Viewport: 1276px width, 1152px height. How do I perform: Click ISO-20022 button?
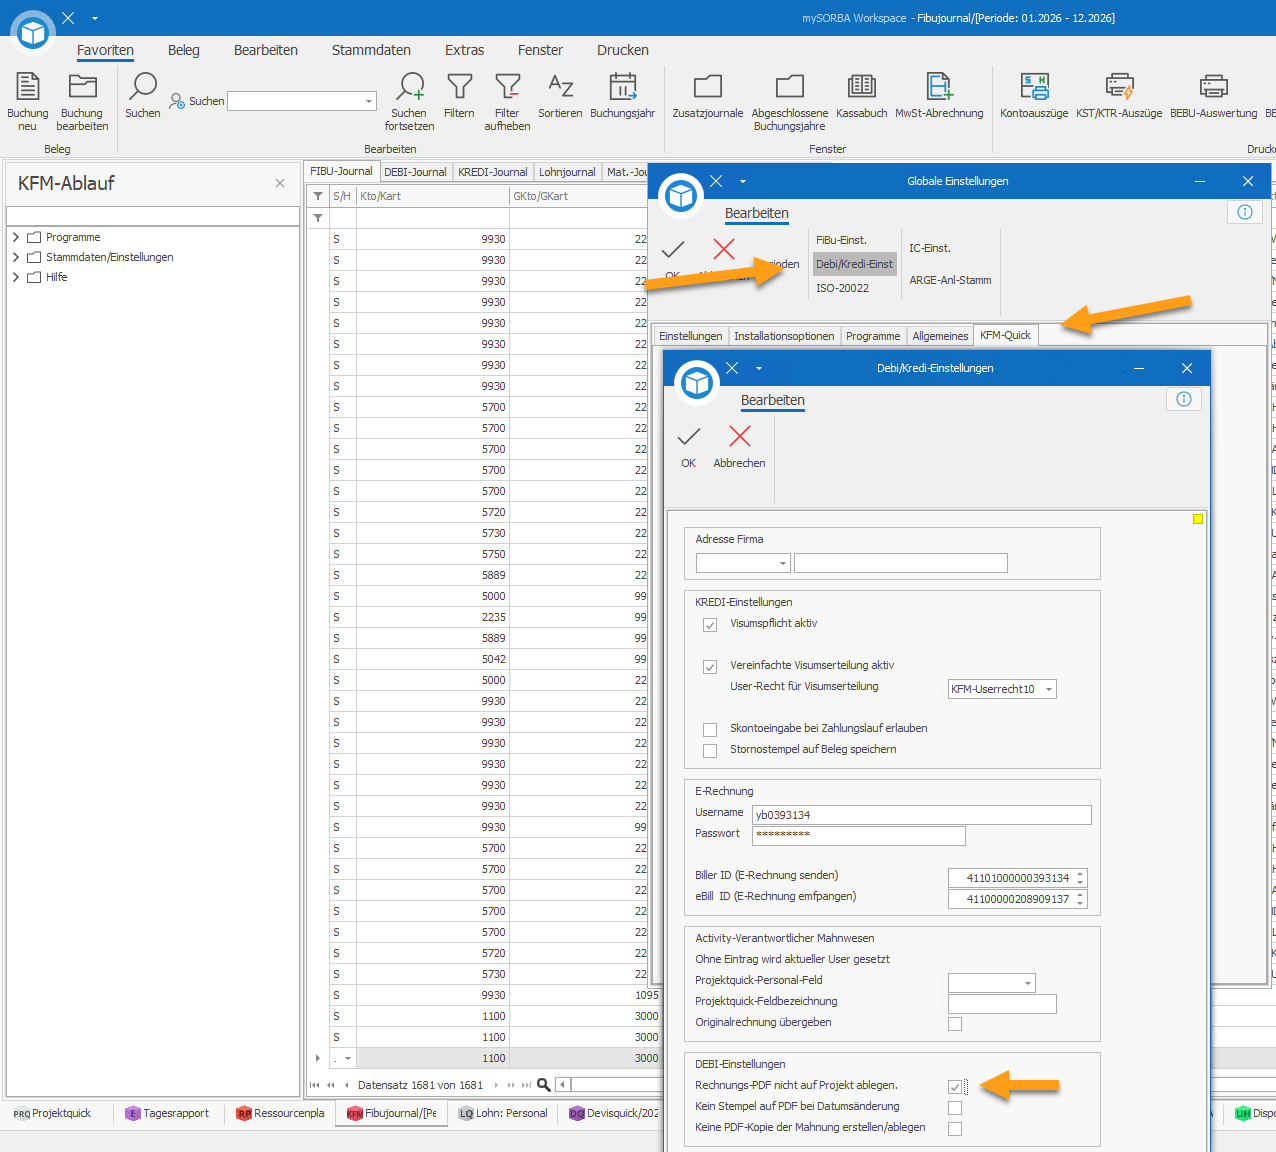[x=843, y=288]
